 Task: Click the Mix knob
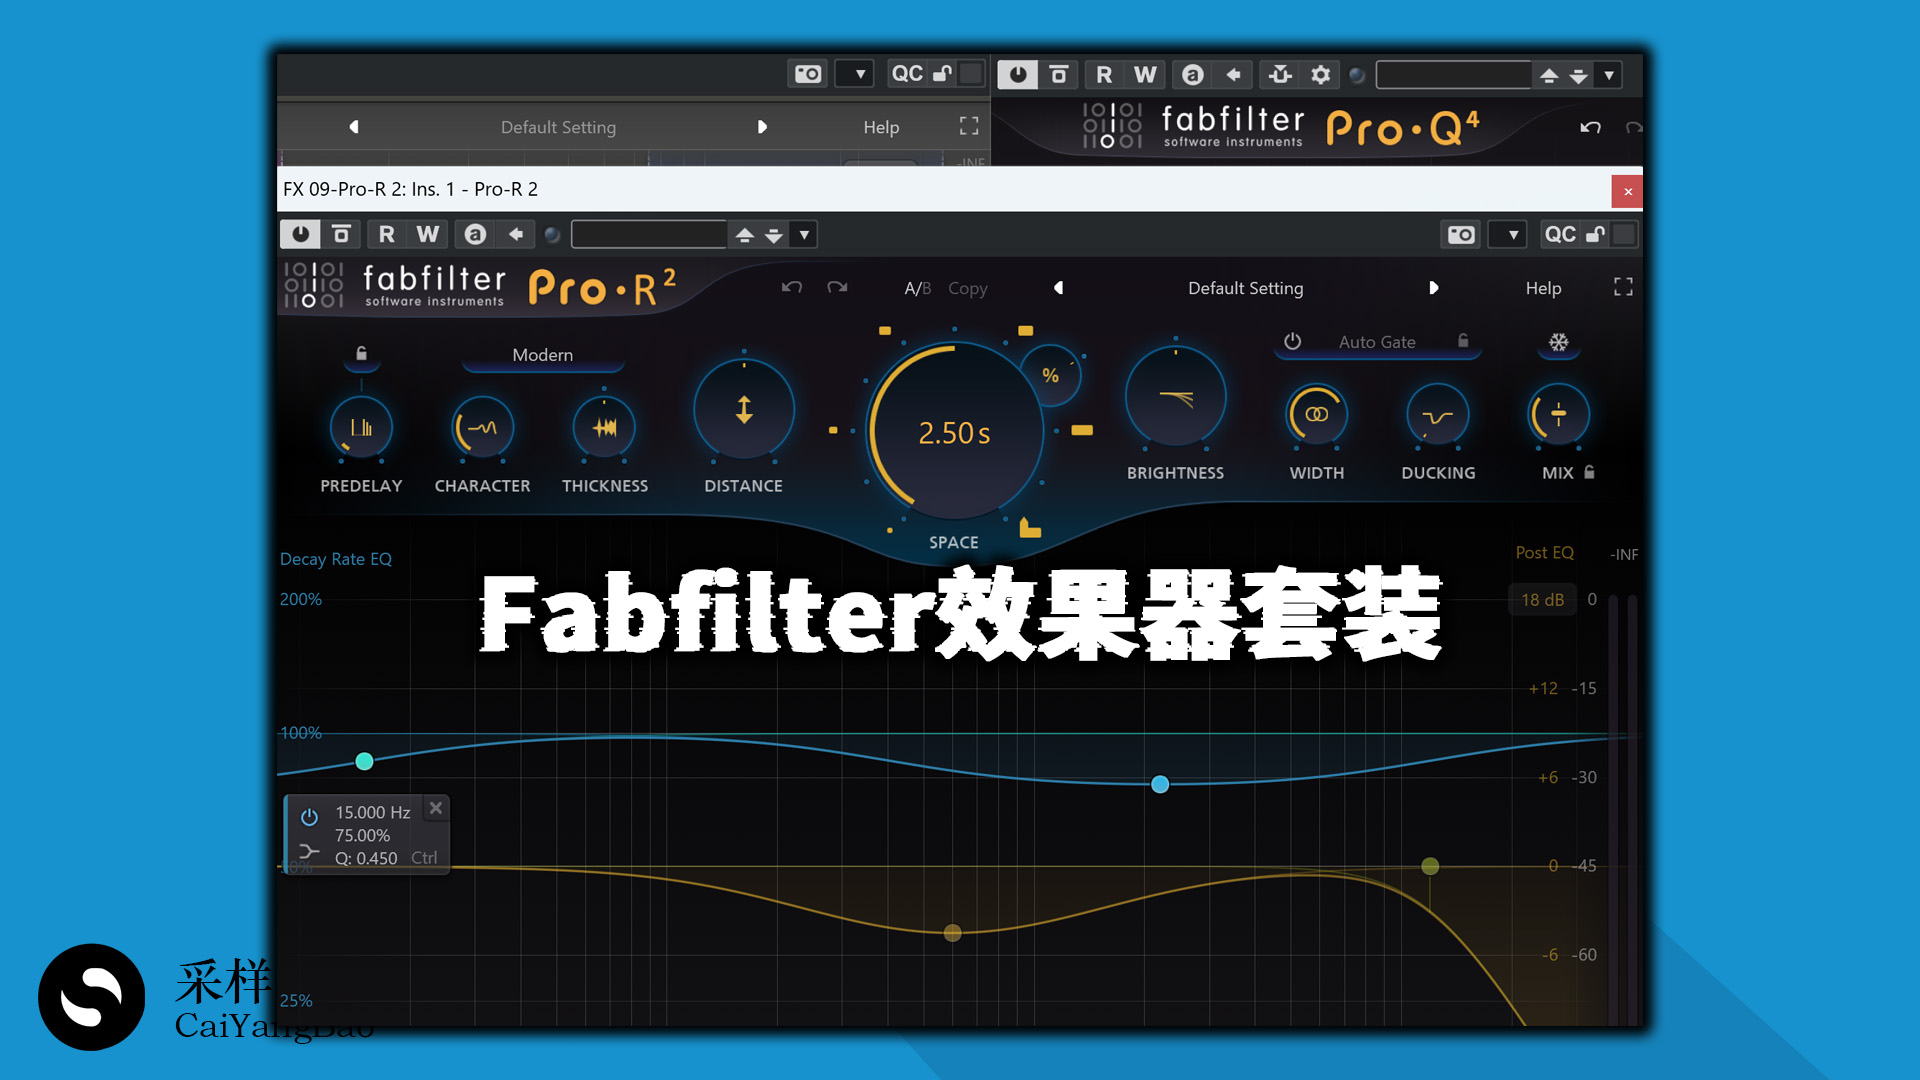(x=1558, y=415)
